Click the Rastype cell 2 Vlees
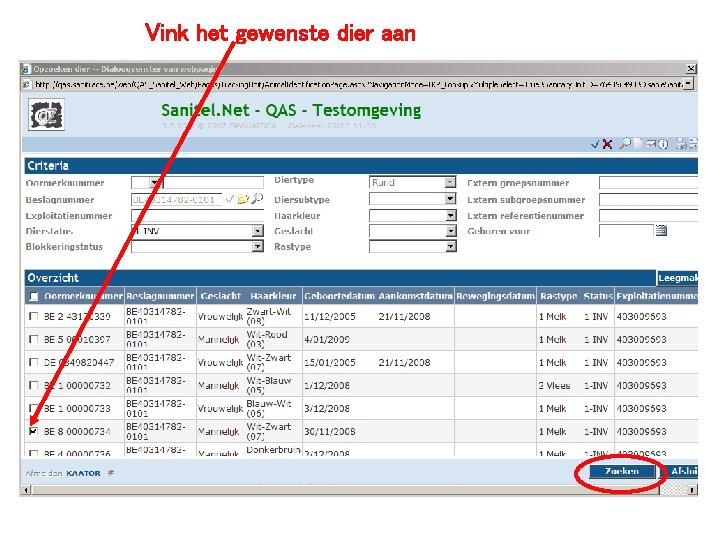 point(554,385)
